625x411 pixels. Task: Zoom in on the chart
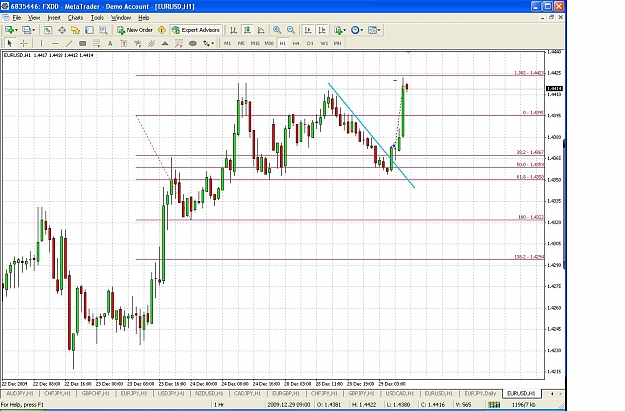[x=277, y=30]
